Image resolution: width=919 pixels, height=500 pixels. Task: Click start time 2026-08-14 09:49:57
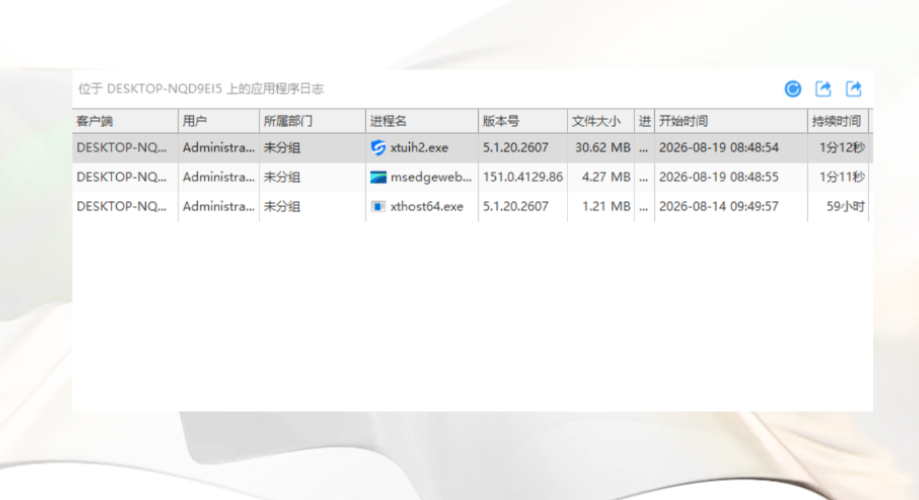[719, 206]
